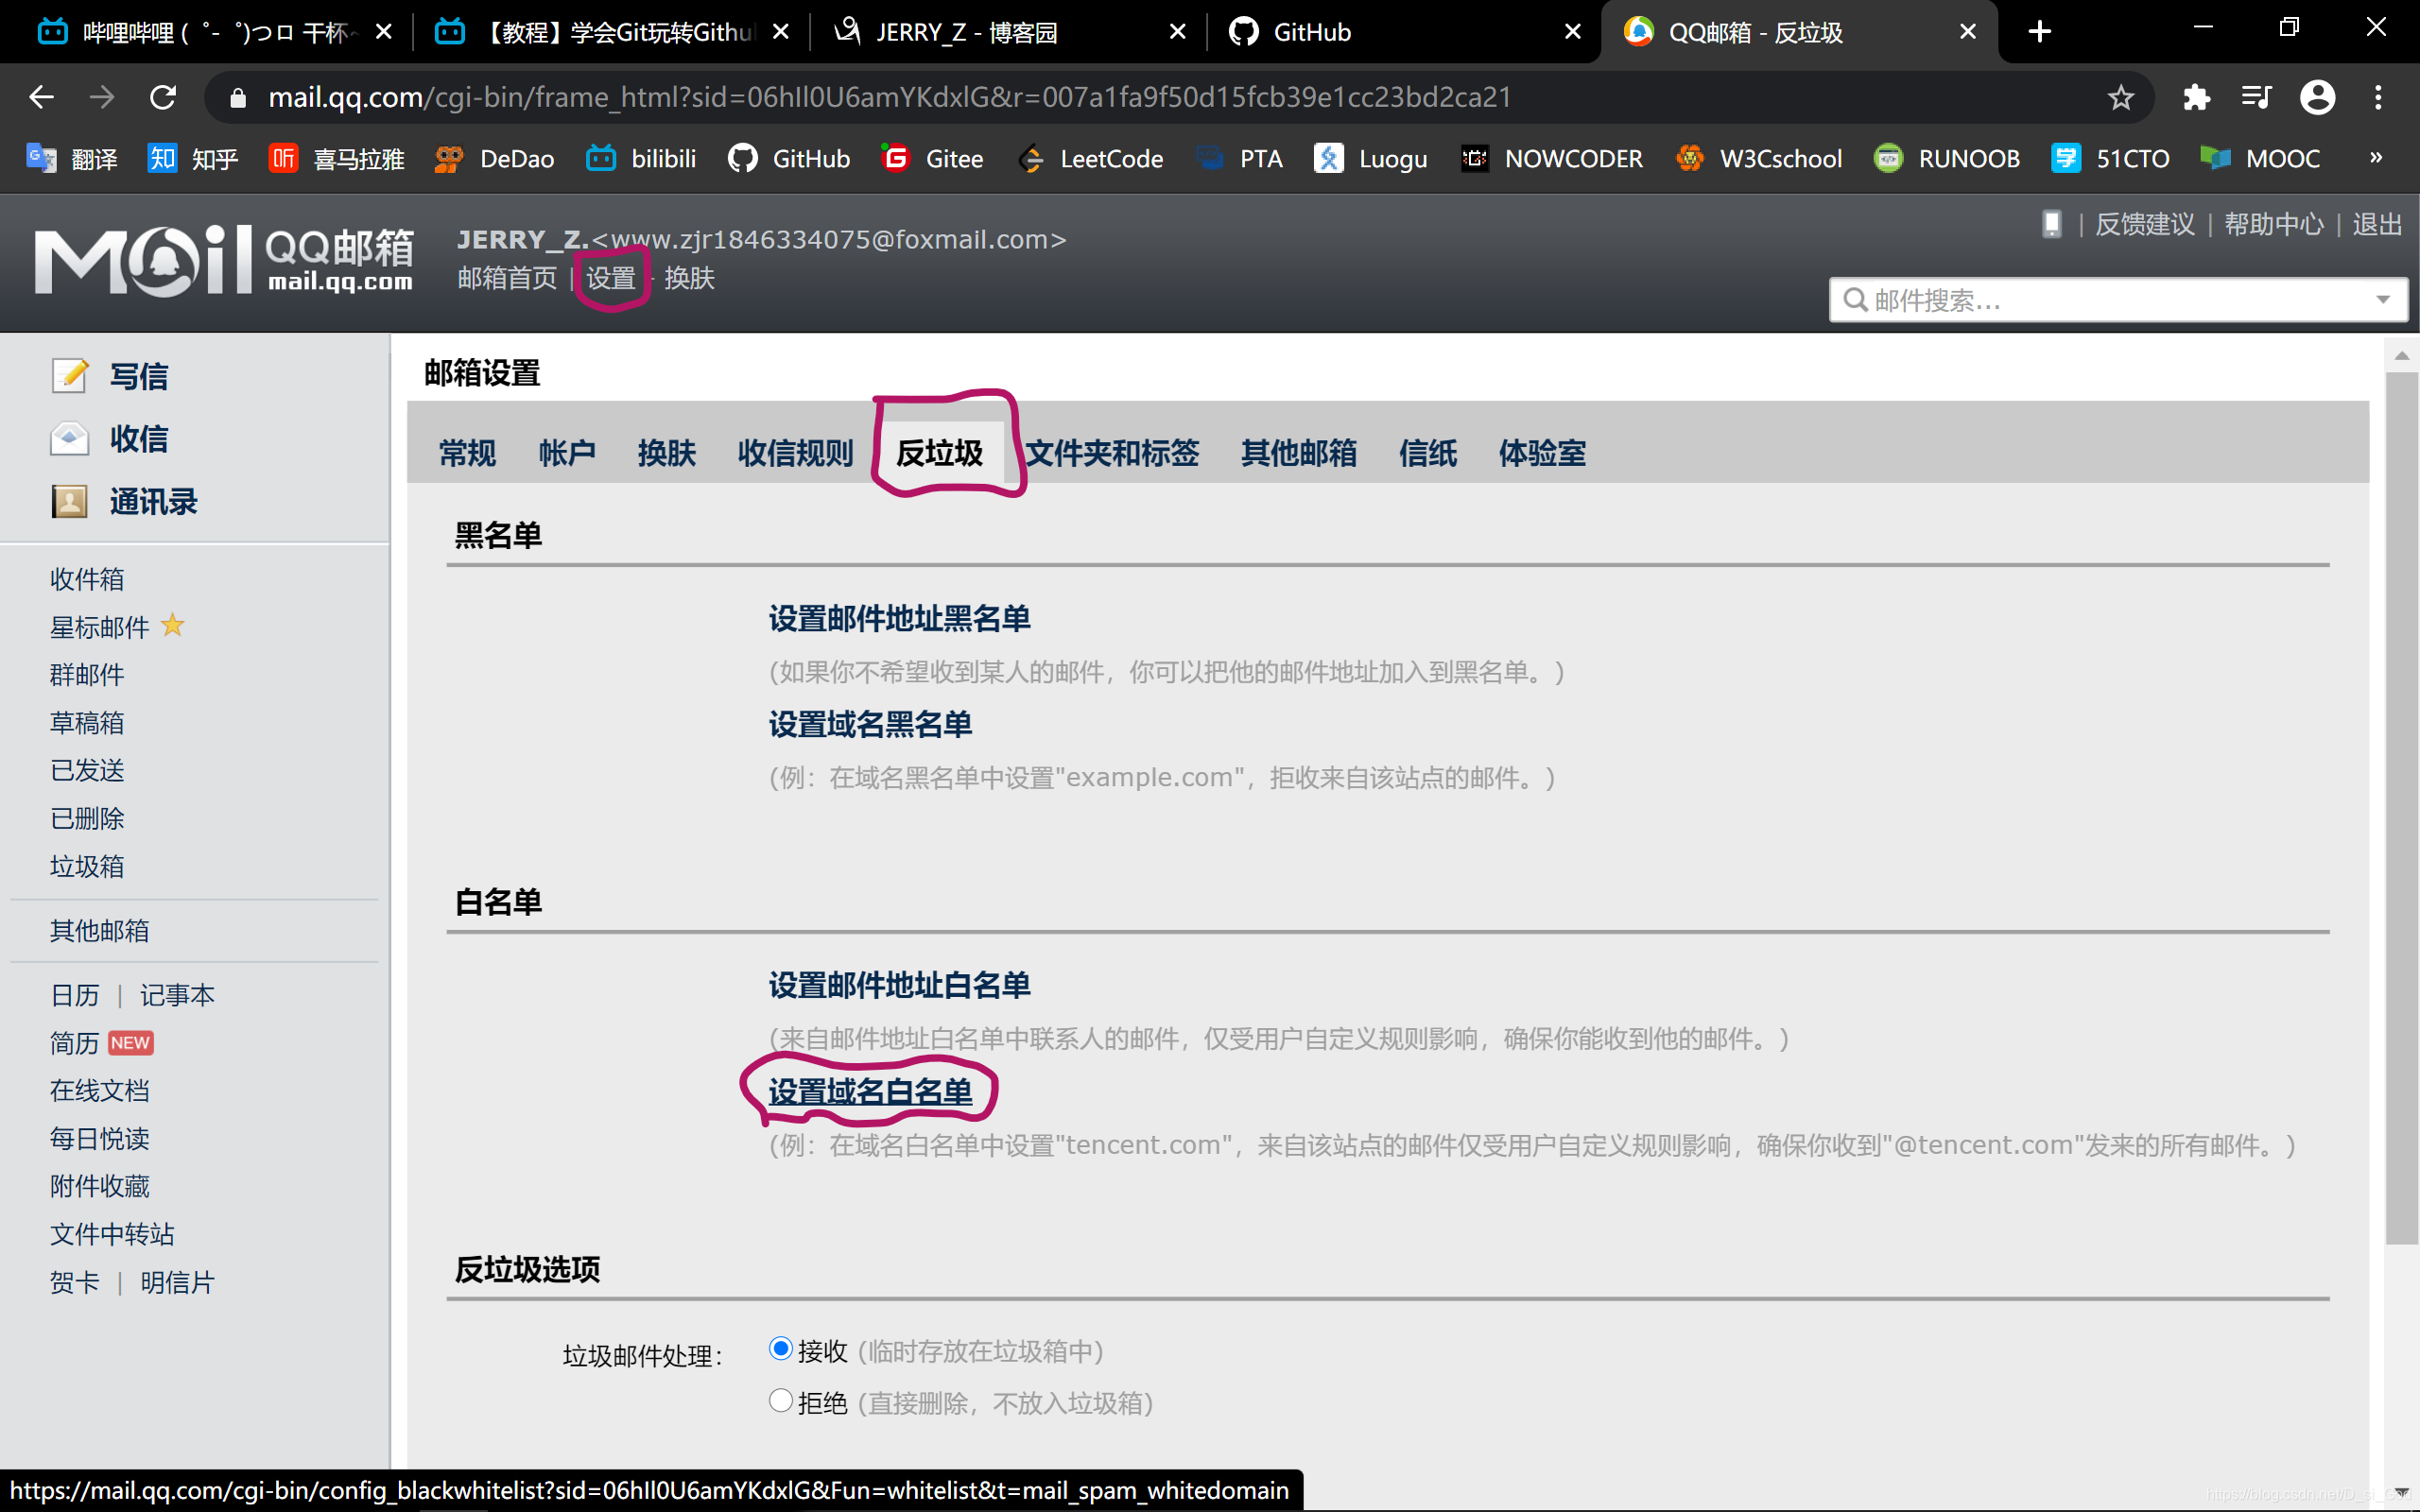Switch to the 文件夹和标签 settings tab
Screen dimensions: 2420x1512
[1112, 453]
